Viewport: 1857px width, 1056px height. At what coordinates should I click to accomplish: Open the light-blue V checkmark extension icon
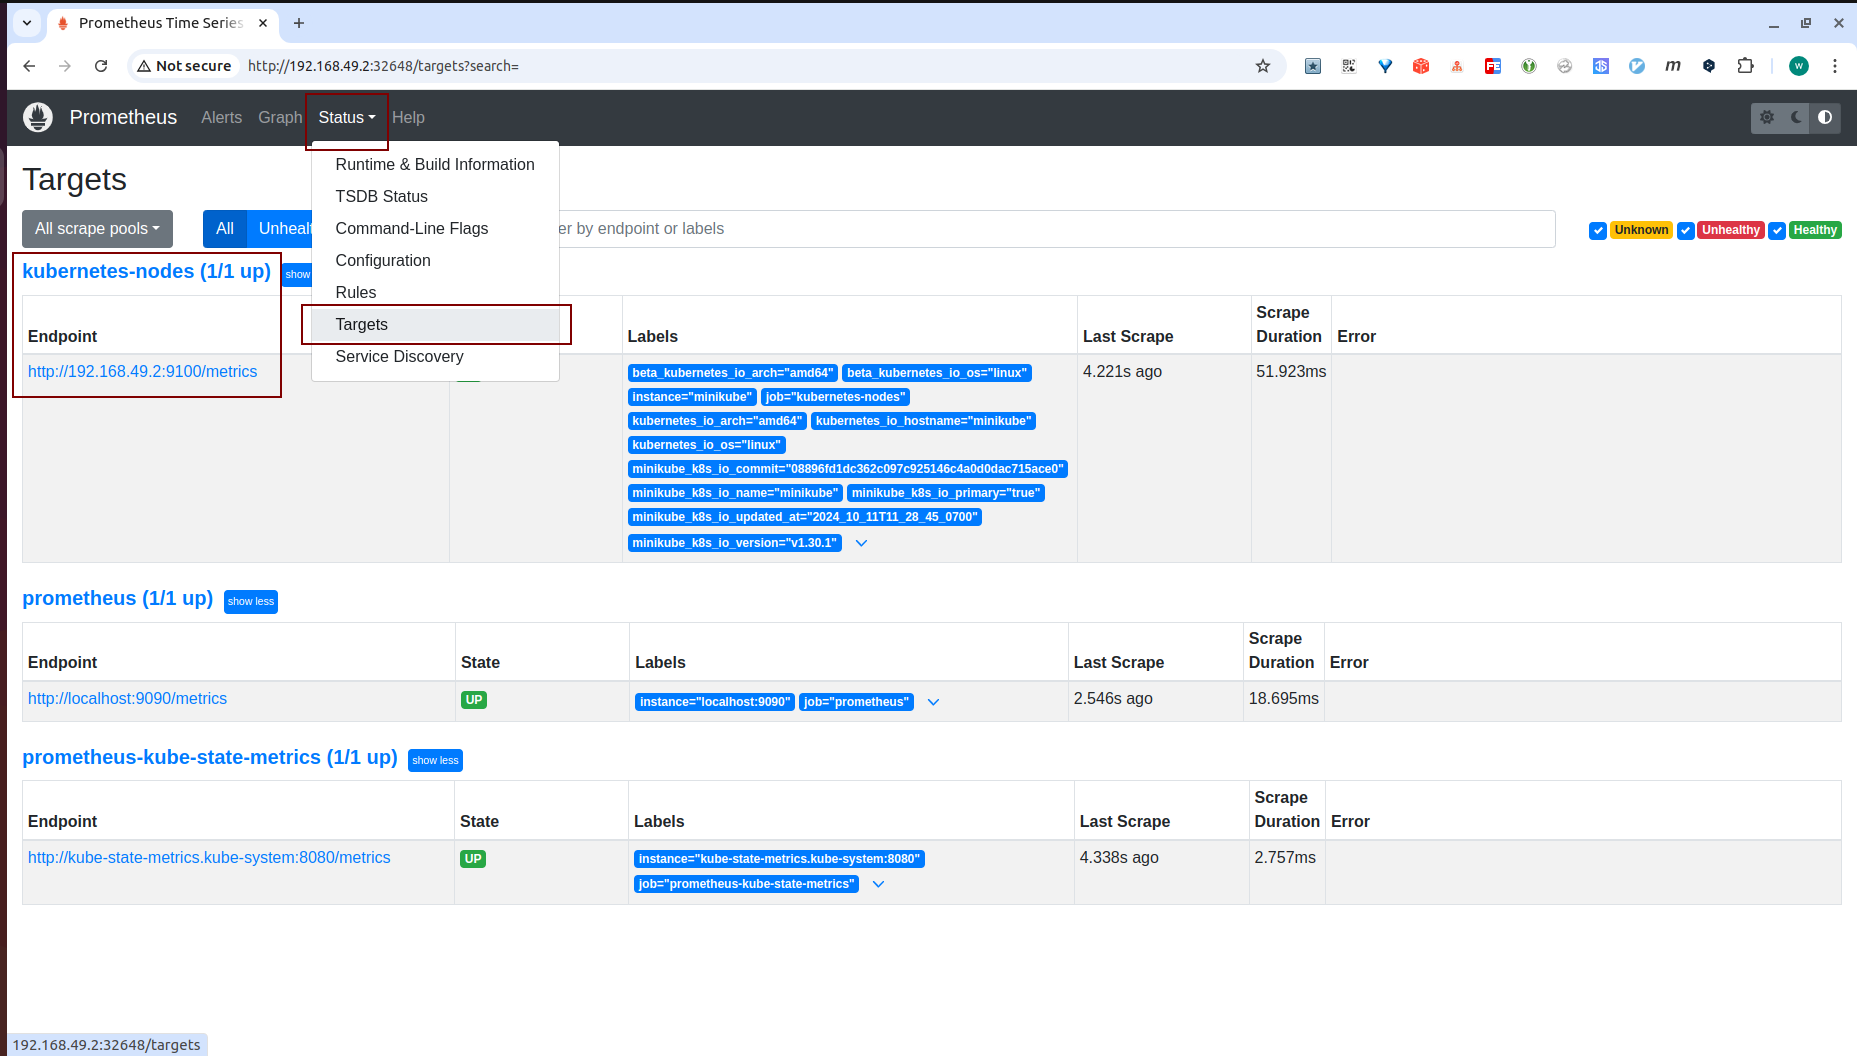point(1637,66)
